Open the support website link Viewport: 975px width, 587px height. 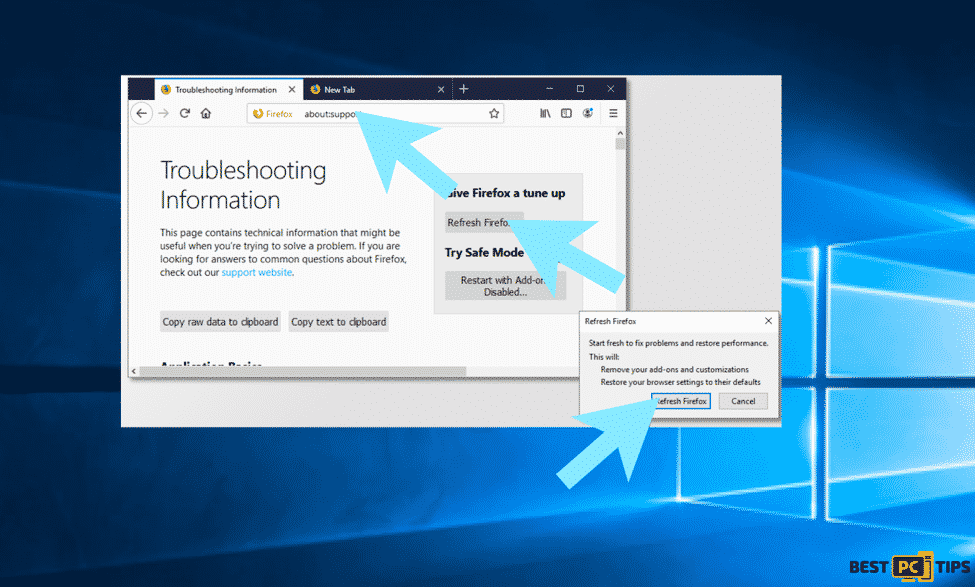click(x=257, y=272)
